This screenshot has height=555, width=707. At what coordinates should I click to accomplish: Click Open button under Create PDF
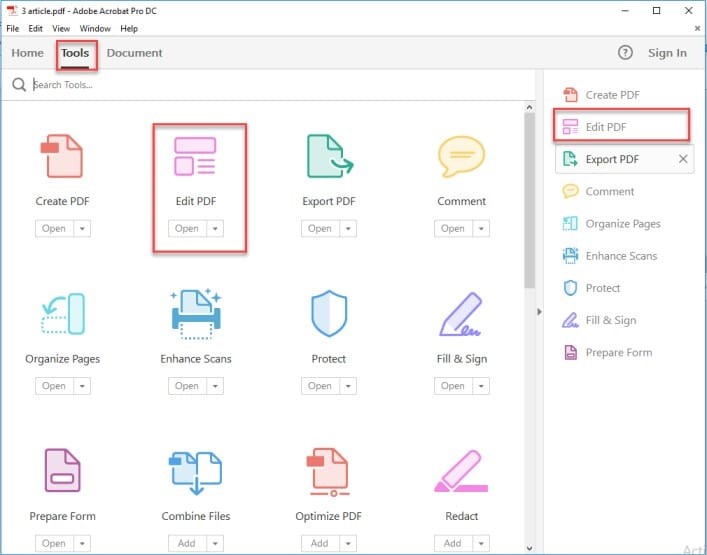[x=54, y=229]
